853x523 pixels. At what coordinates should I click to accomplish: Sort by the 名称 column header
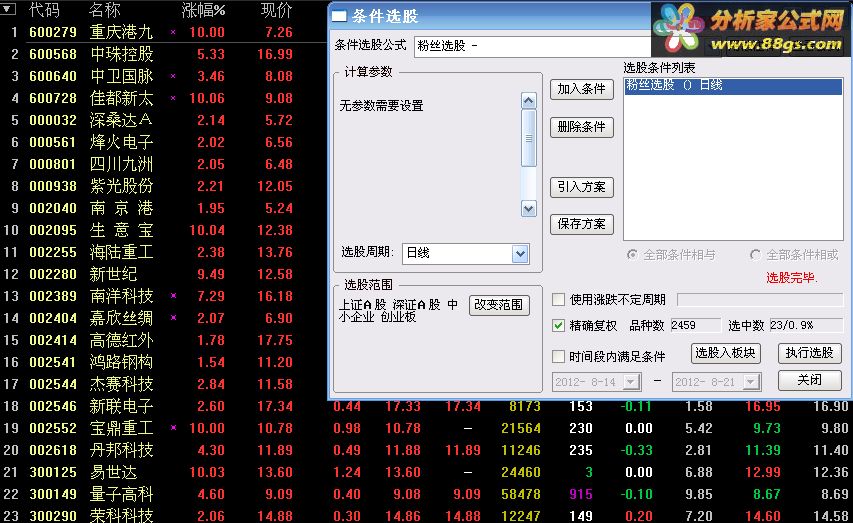tap(104, 10)
